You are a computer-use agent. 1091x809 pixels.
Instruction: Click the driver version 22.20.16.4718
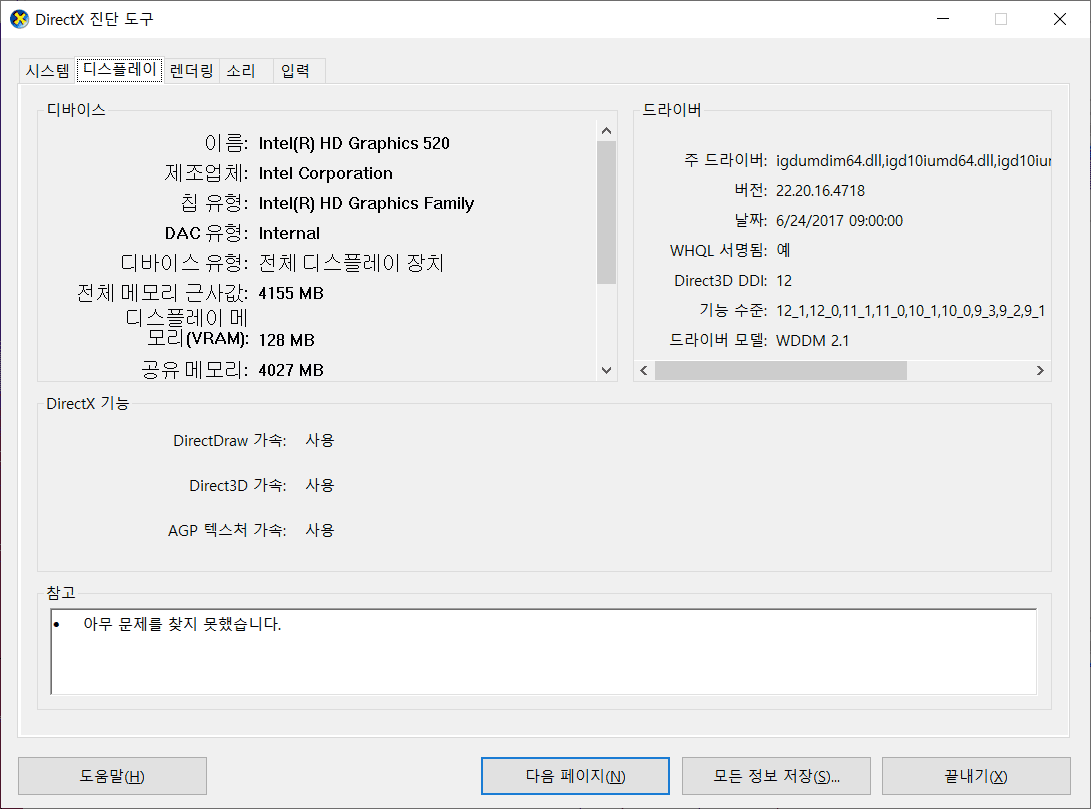click(x=820, y=191)
